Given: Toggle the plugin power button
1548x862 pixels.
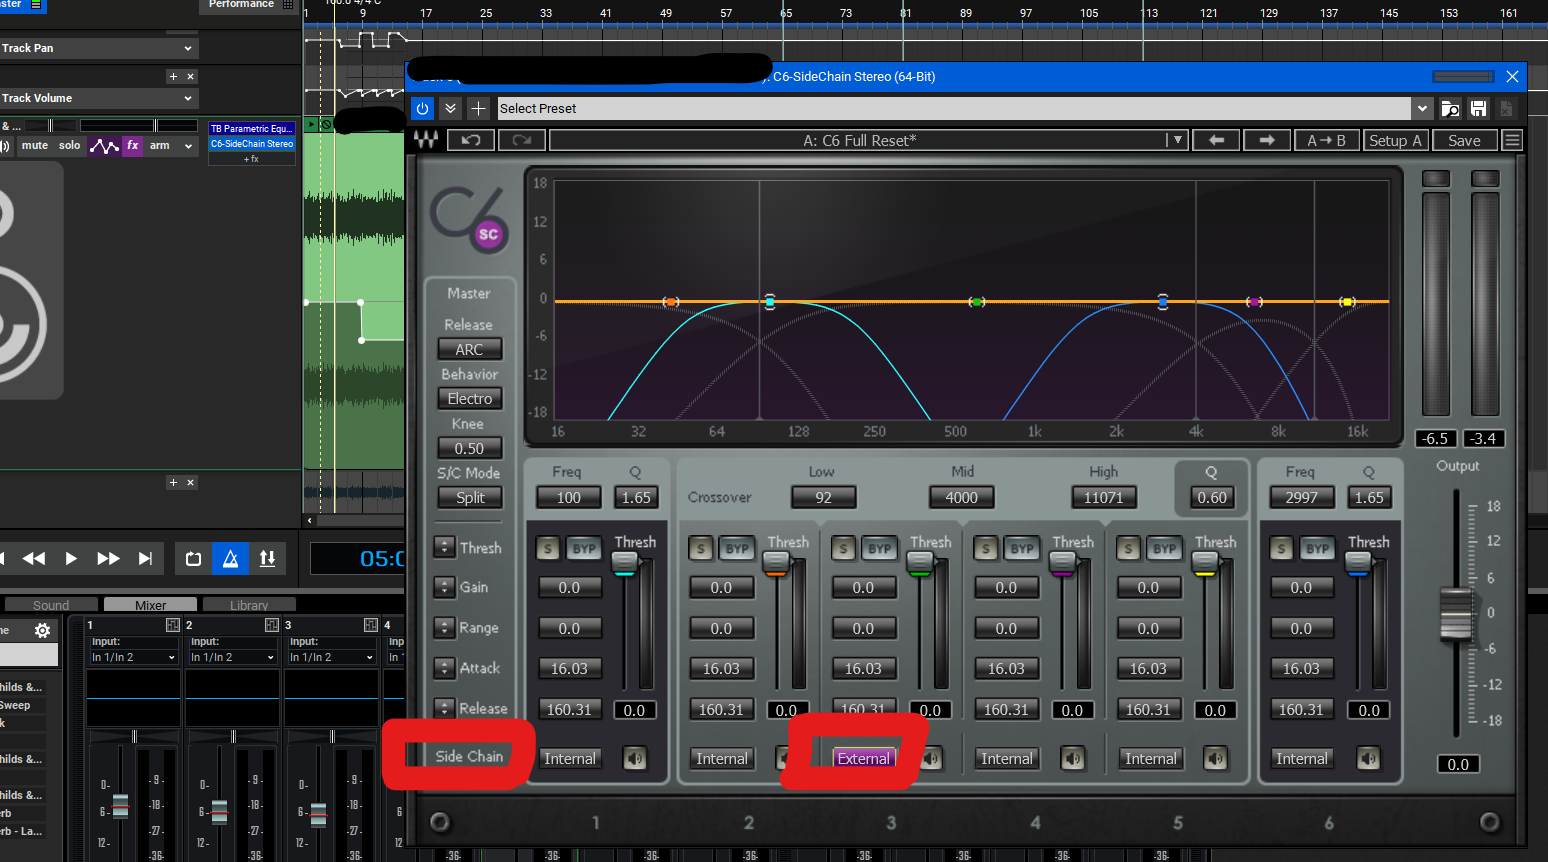Looking at the screenshot, I should point(422,108).
